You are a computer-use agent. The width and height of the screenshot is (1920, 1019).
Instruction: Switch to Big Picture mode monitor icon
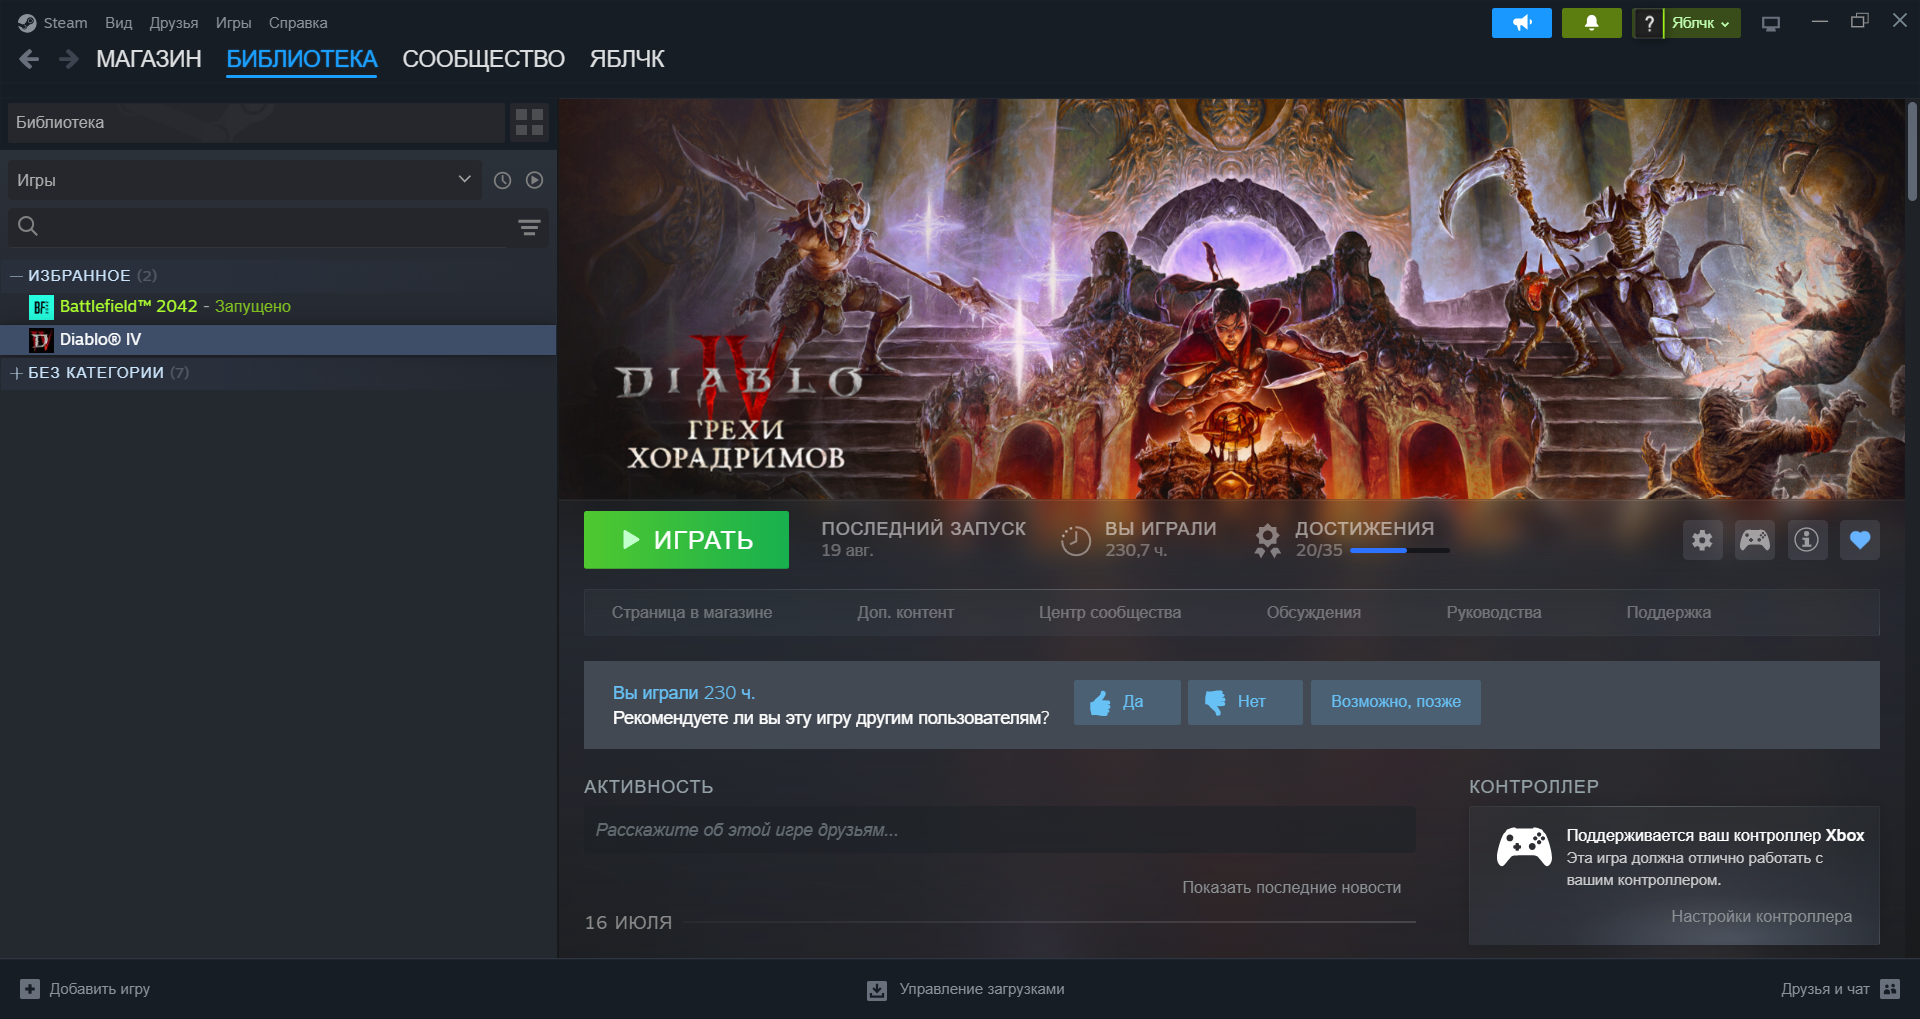1771,23
